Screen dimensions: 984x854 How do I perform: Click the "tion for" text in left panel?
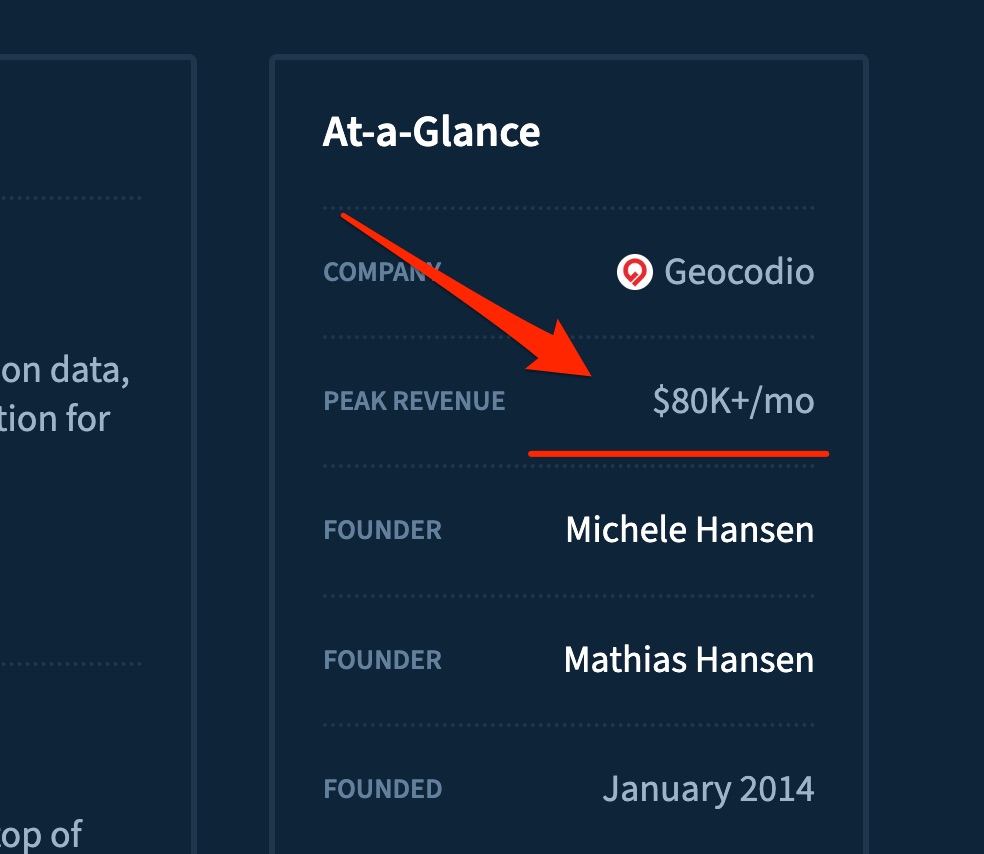tap(55, 417)
